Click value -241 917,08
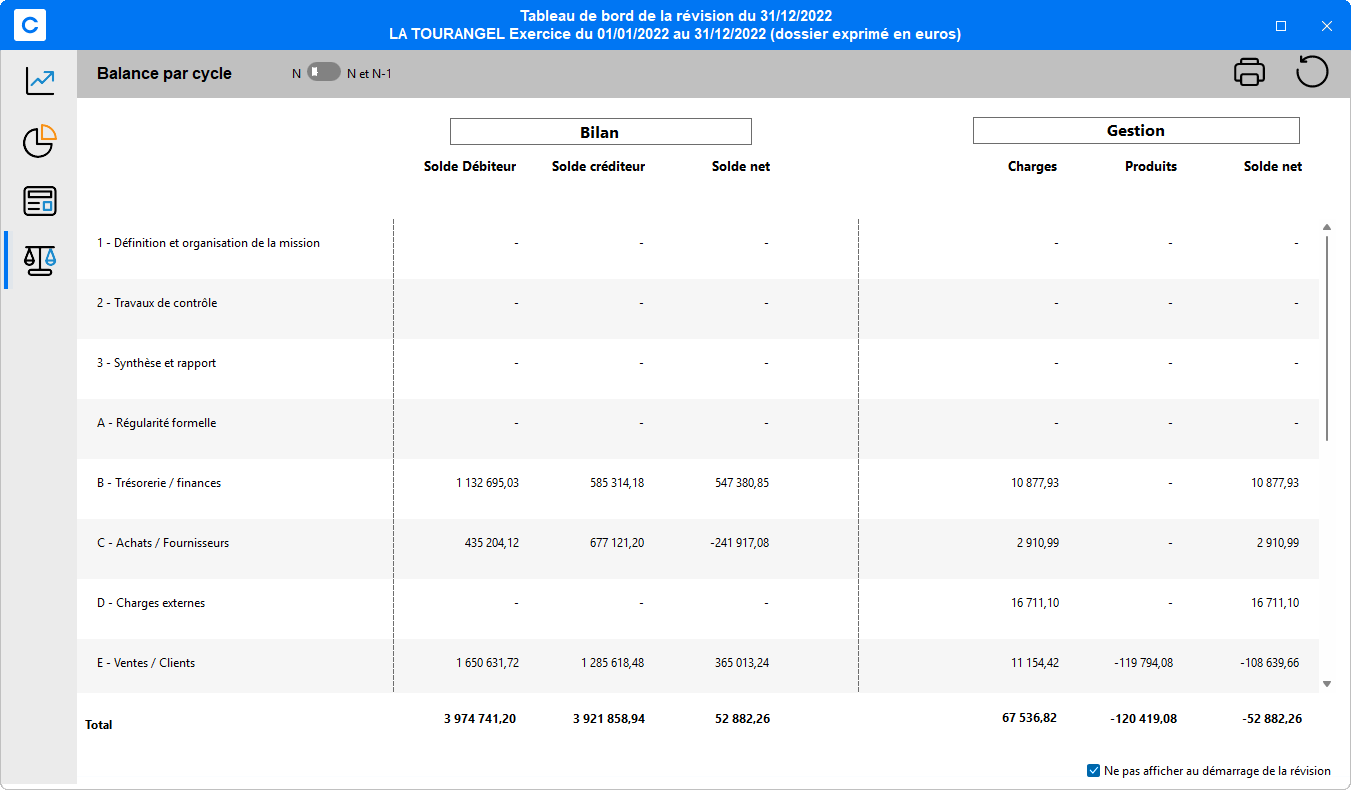Screen dimensions: 1351x790 (740, 543)
